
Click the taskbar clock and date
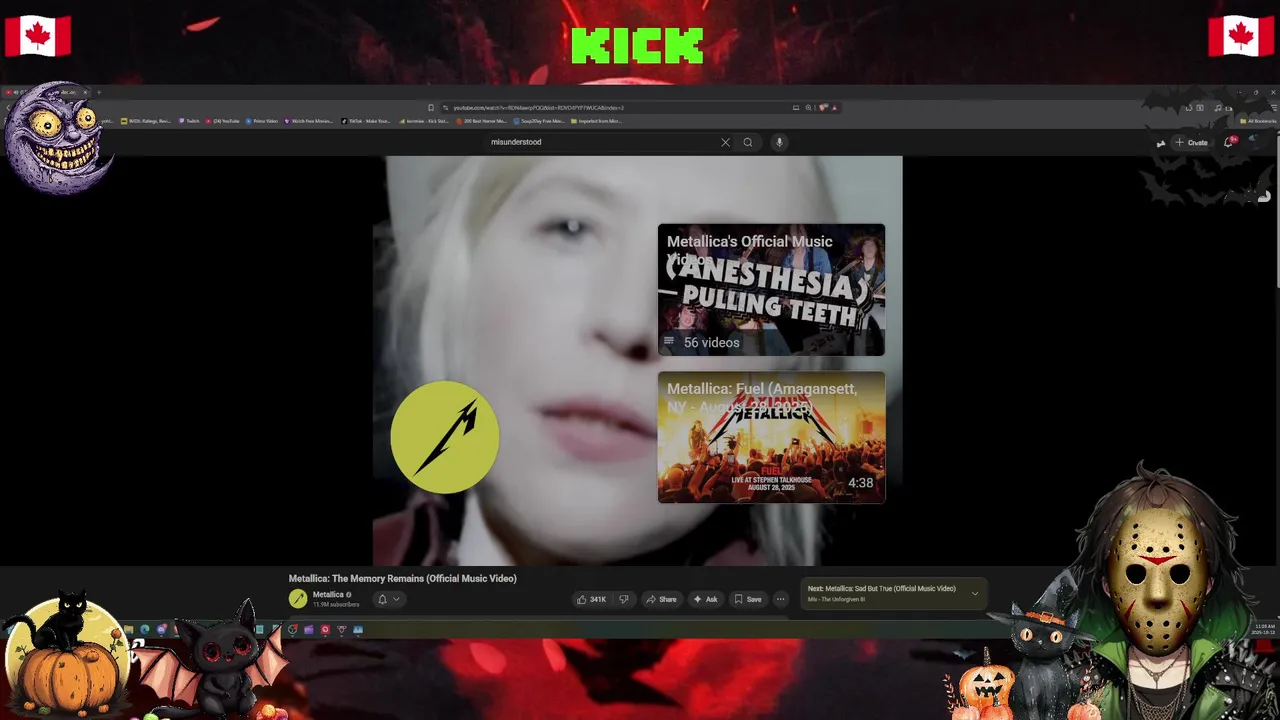pos(1263,630)
